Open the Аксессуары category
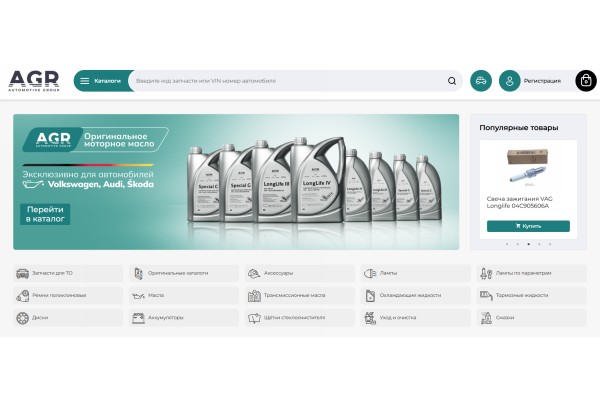Image resolution: width=600 pixels, height=400 pixels. [300, 273]
